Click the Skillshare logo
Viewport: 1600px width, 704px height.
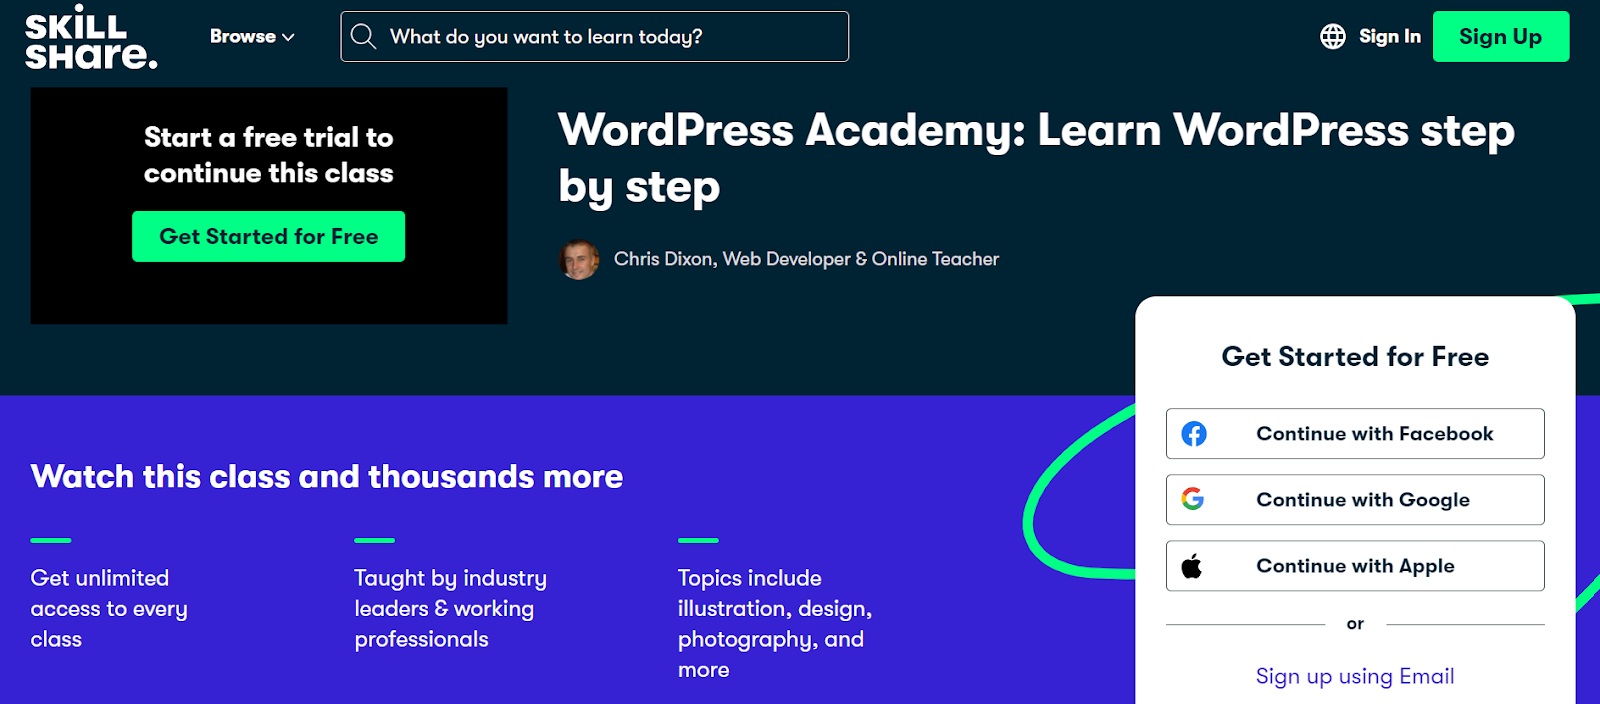[91, 37]
